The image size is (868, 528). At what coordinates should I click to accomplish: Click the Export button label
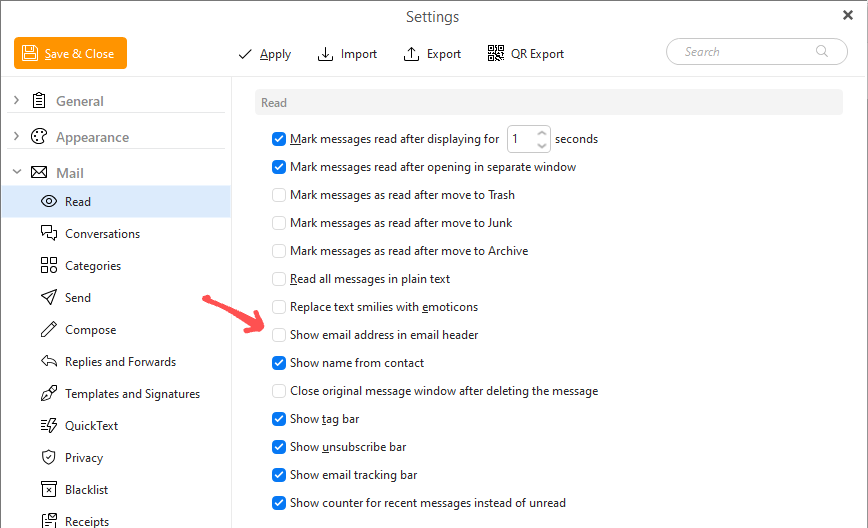[x=443, y=54]
